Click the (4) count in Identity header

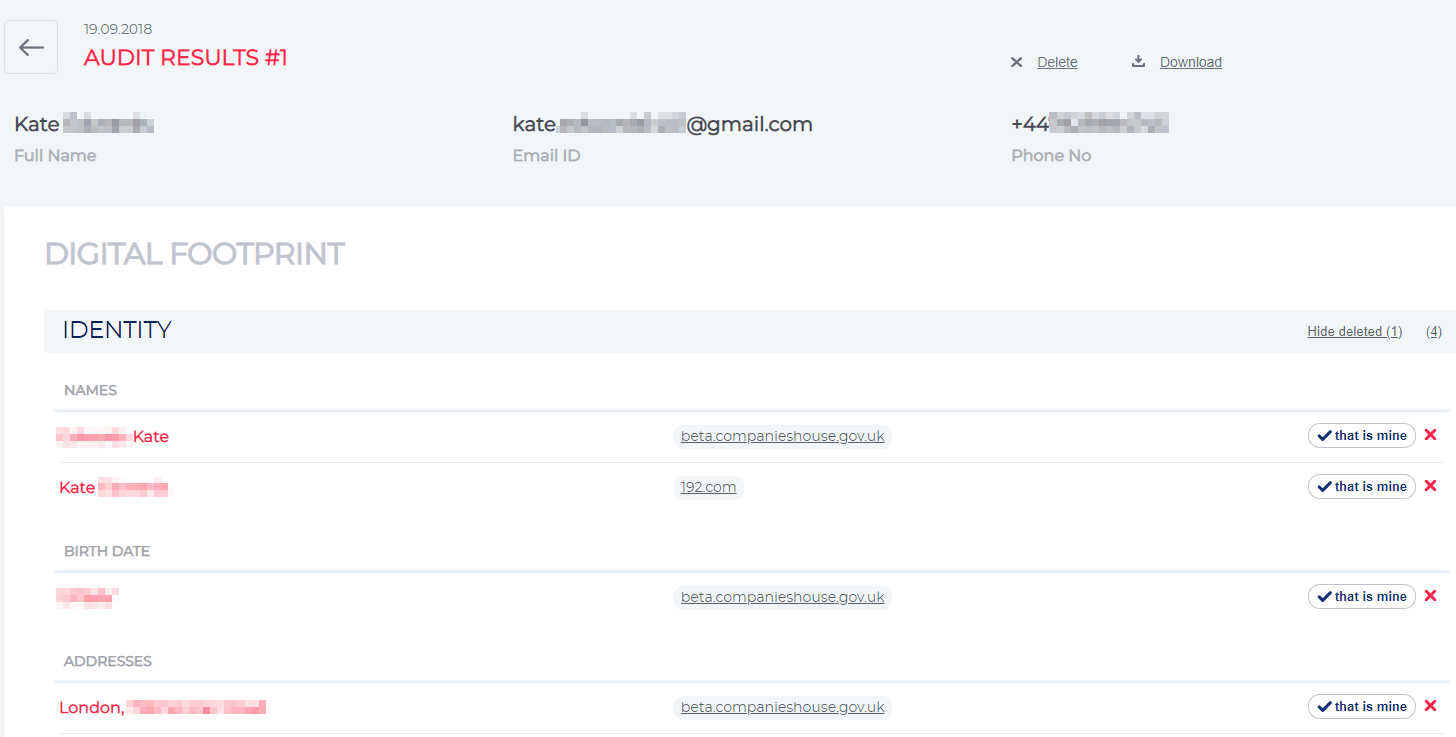click(1433, 332)
